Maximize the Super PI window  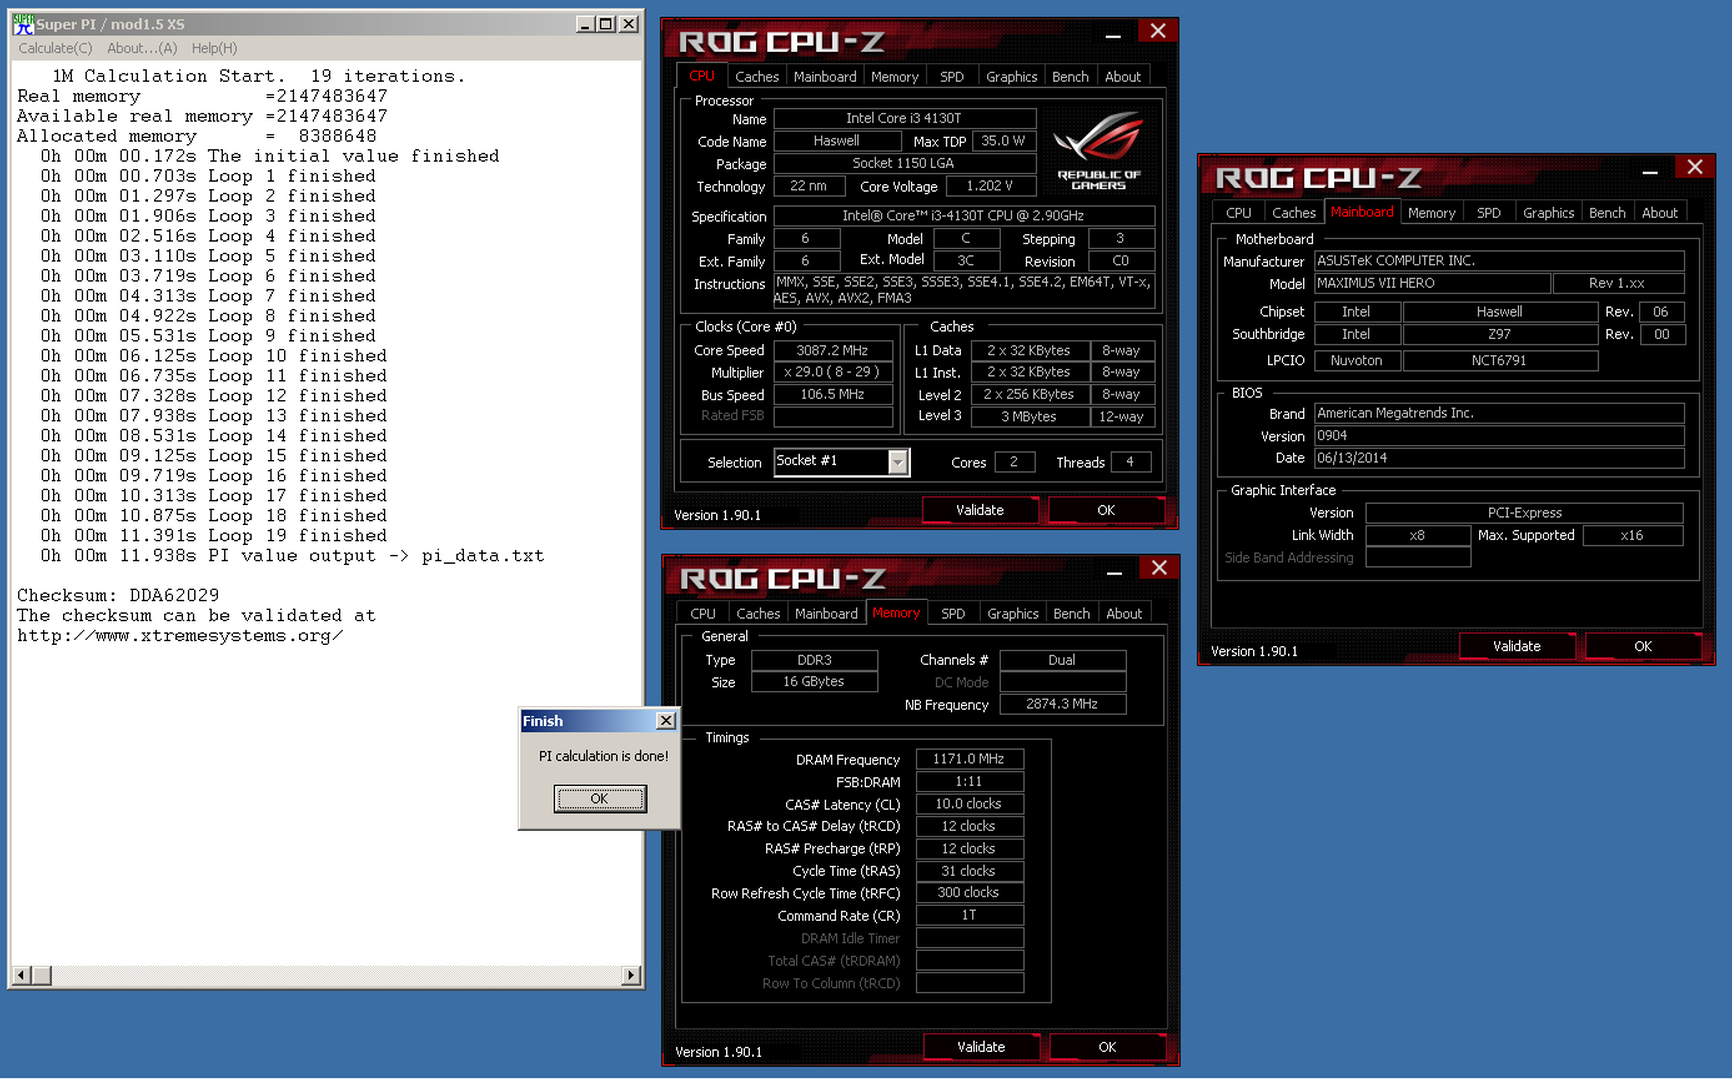coord(606,23)
